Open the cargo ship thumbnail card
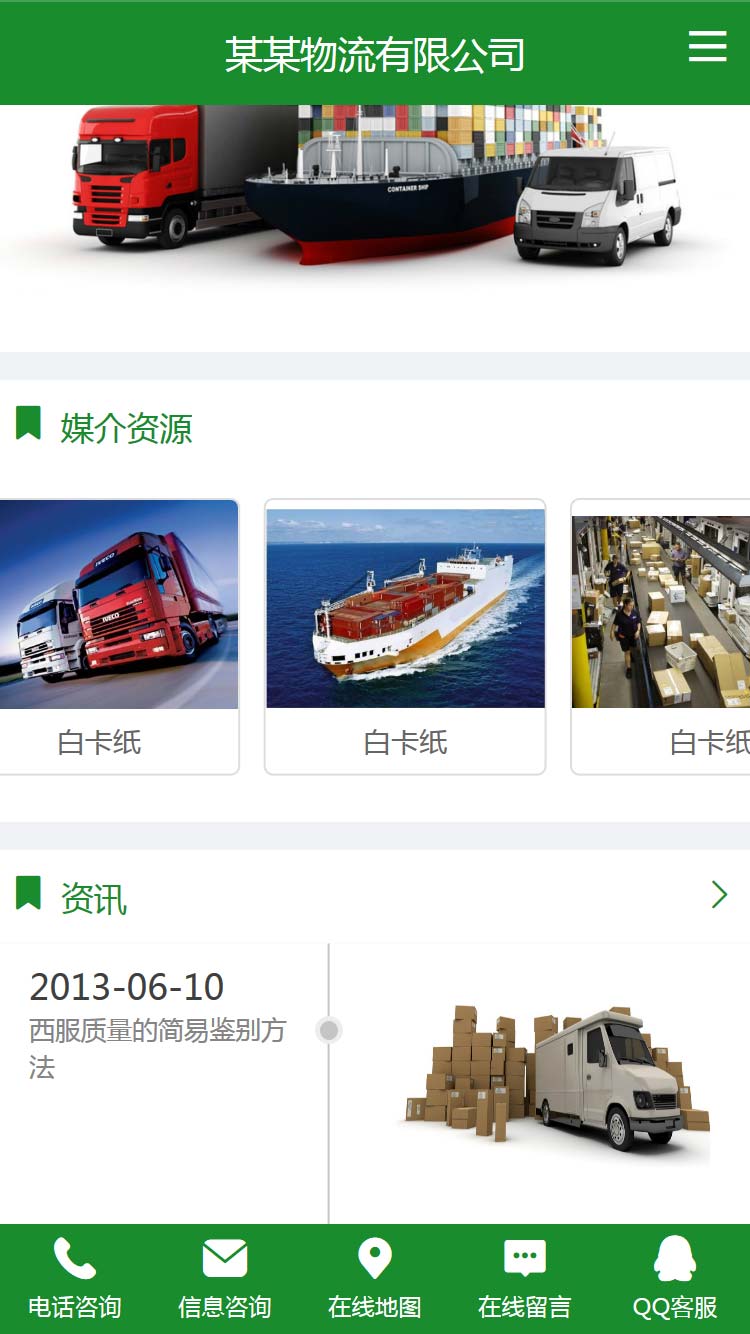This screenshot has width=750, height=1334. coord(405,637)
